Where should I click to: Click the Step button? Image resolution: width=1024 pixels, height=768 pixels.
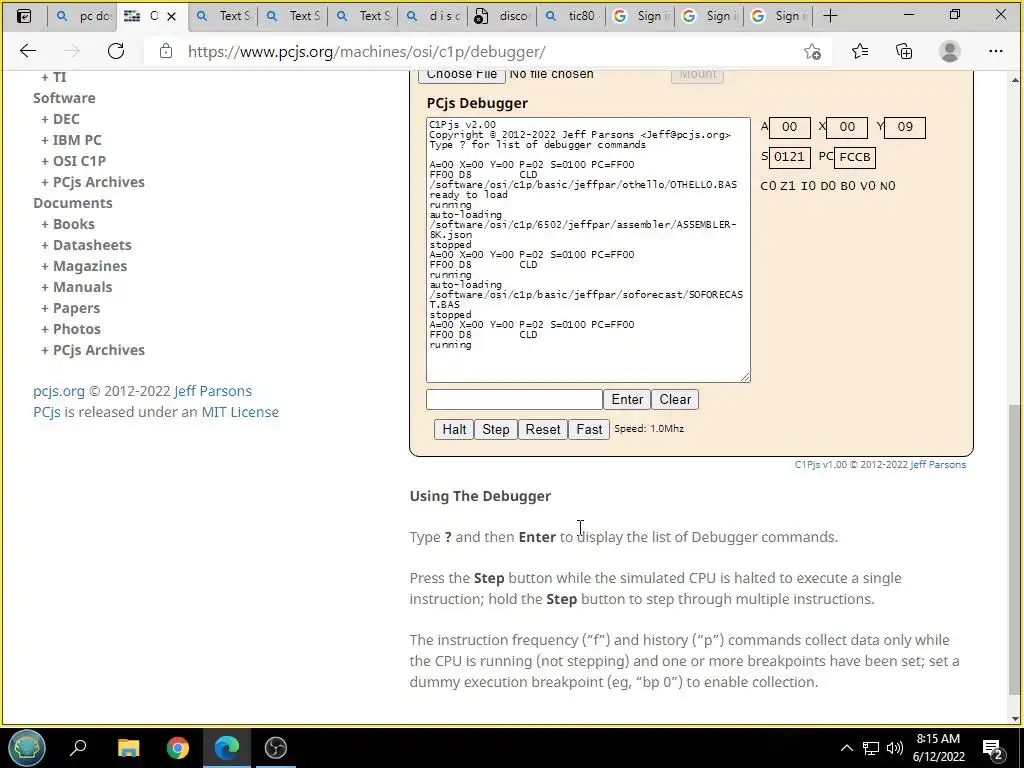496,429
